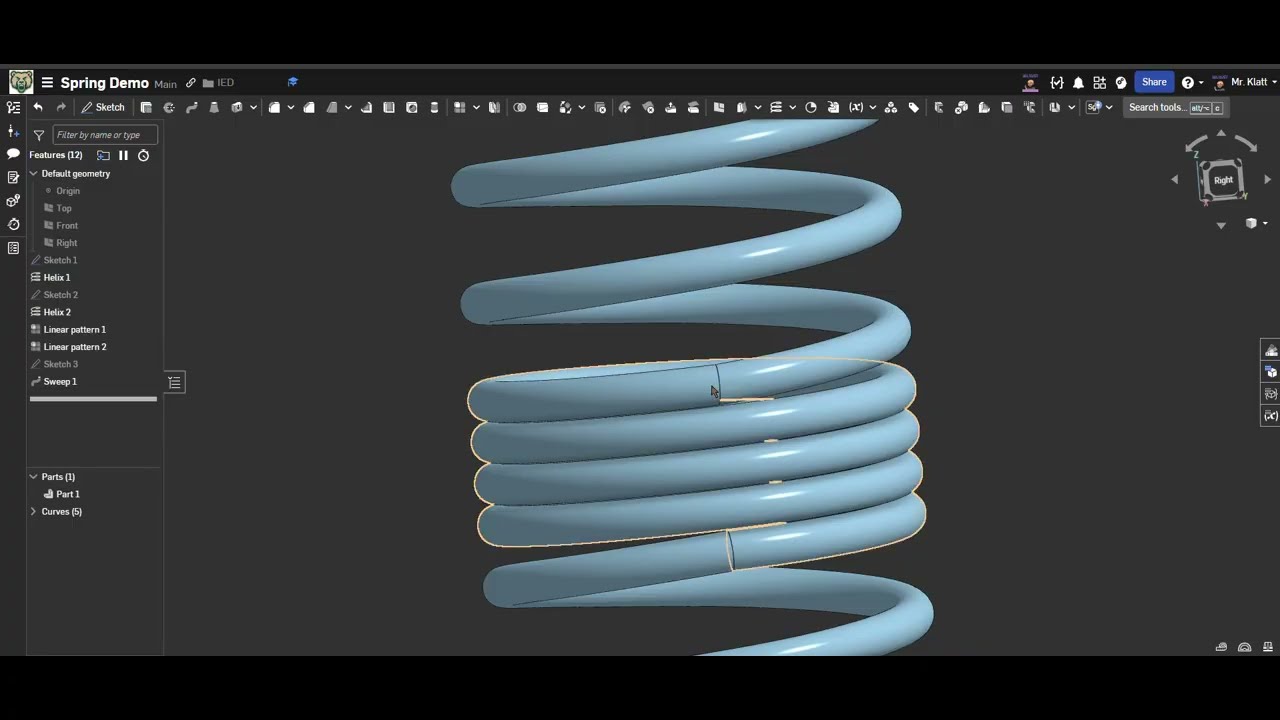Click the undo arrow icon

coord(38,107)
